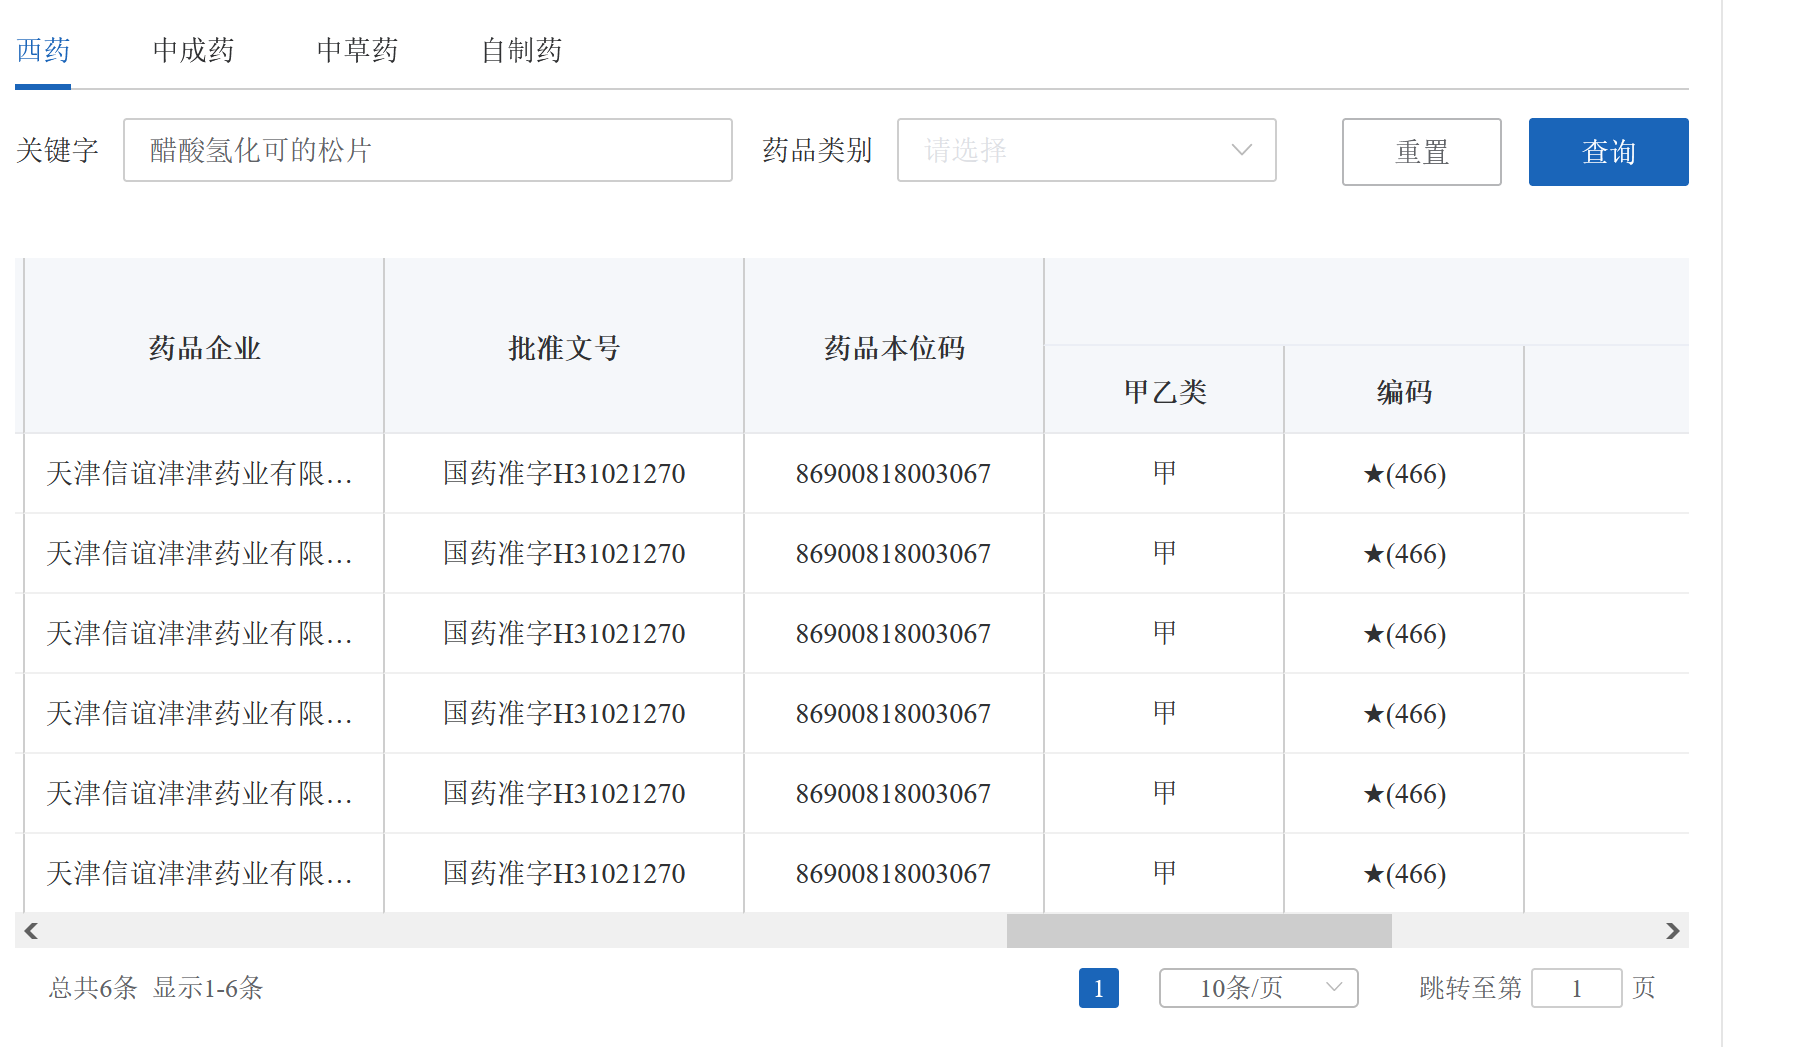Click first row's 天津信谊津津药业 company cell
The height and width of the screenshot is (1047, 1801).
(200, 473)
